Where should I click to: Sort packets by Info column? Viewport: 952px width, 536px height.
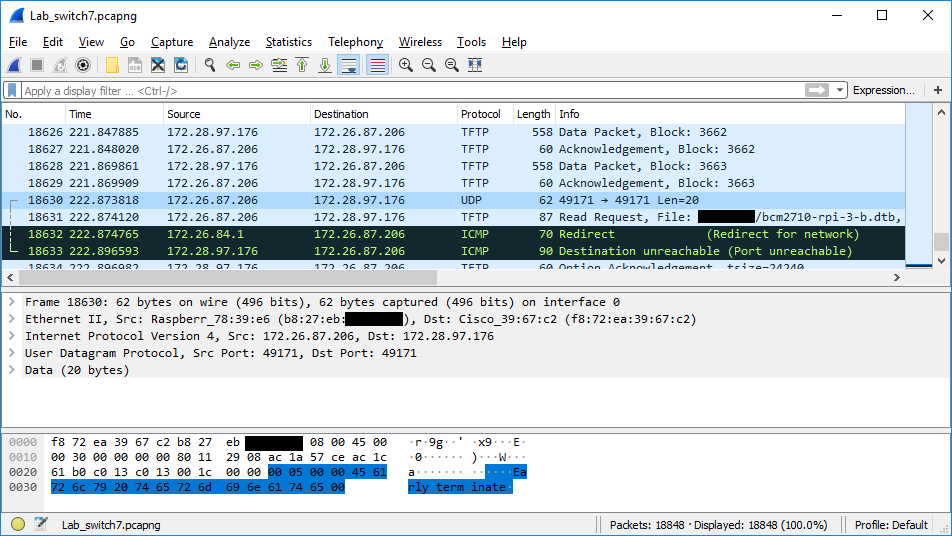pyautogui.click(x=730, y=114)
